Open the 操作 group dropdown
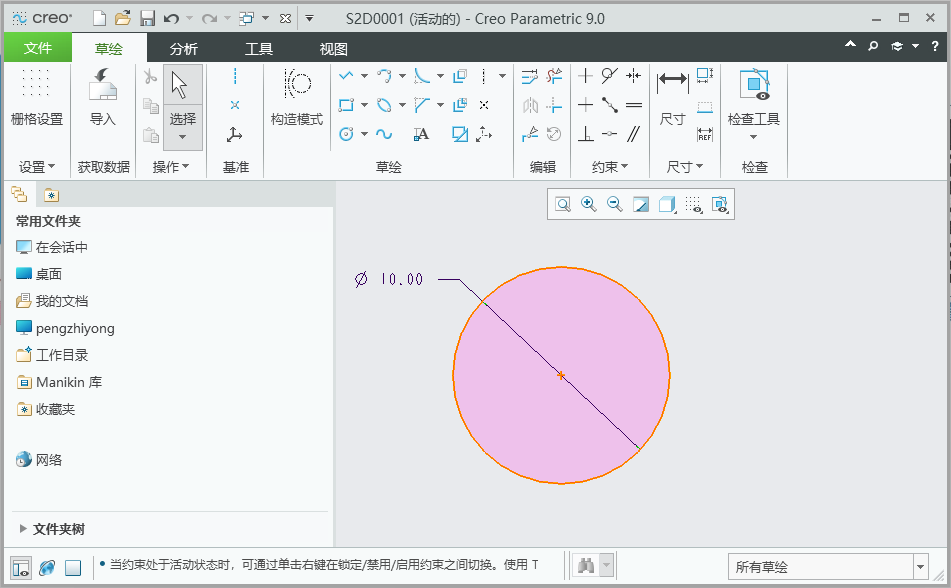This screenshot has width=951, height=588. tap(171, 166)
